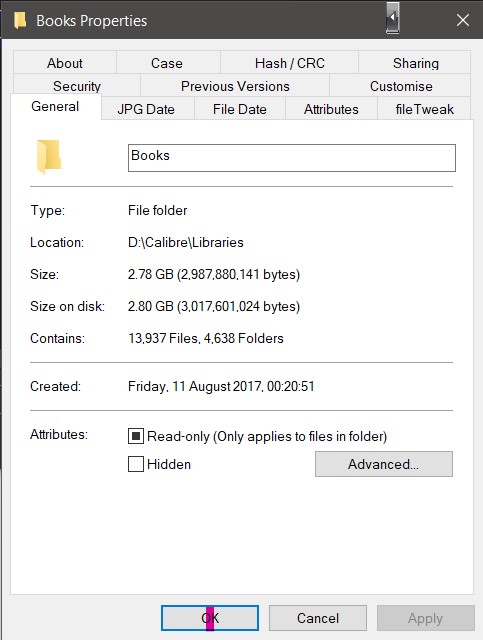
Task: Click the small arrow widget in title bar
Action: (x=392, y=18)
